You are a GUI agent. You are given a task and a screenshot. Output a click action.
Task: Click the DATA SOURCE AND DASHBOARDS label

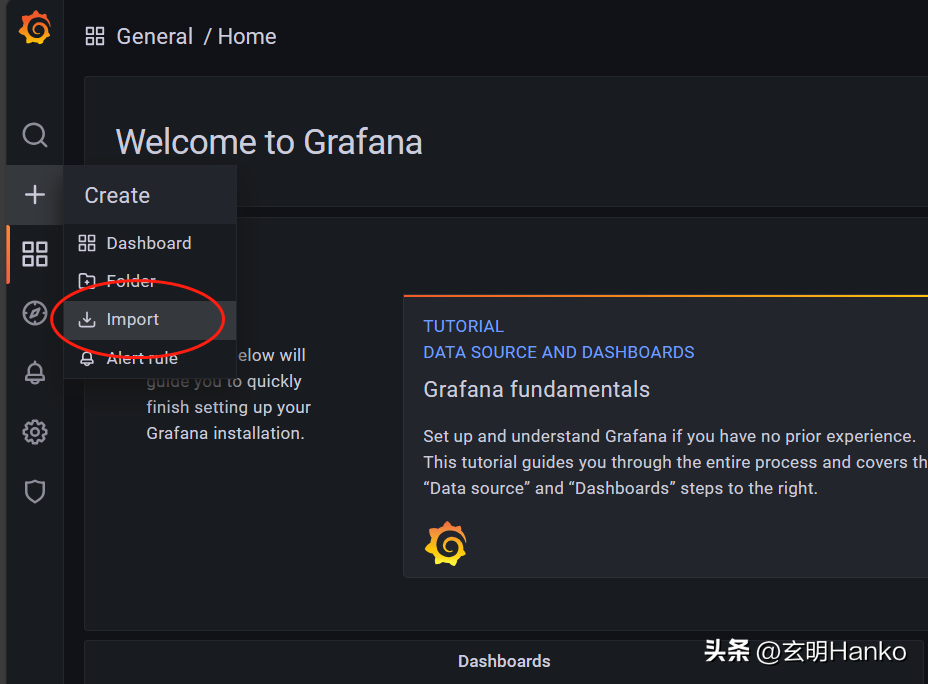tap(559, 352)
